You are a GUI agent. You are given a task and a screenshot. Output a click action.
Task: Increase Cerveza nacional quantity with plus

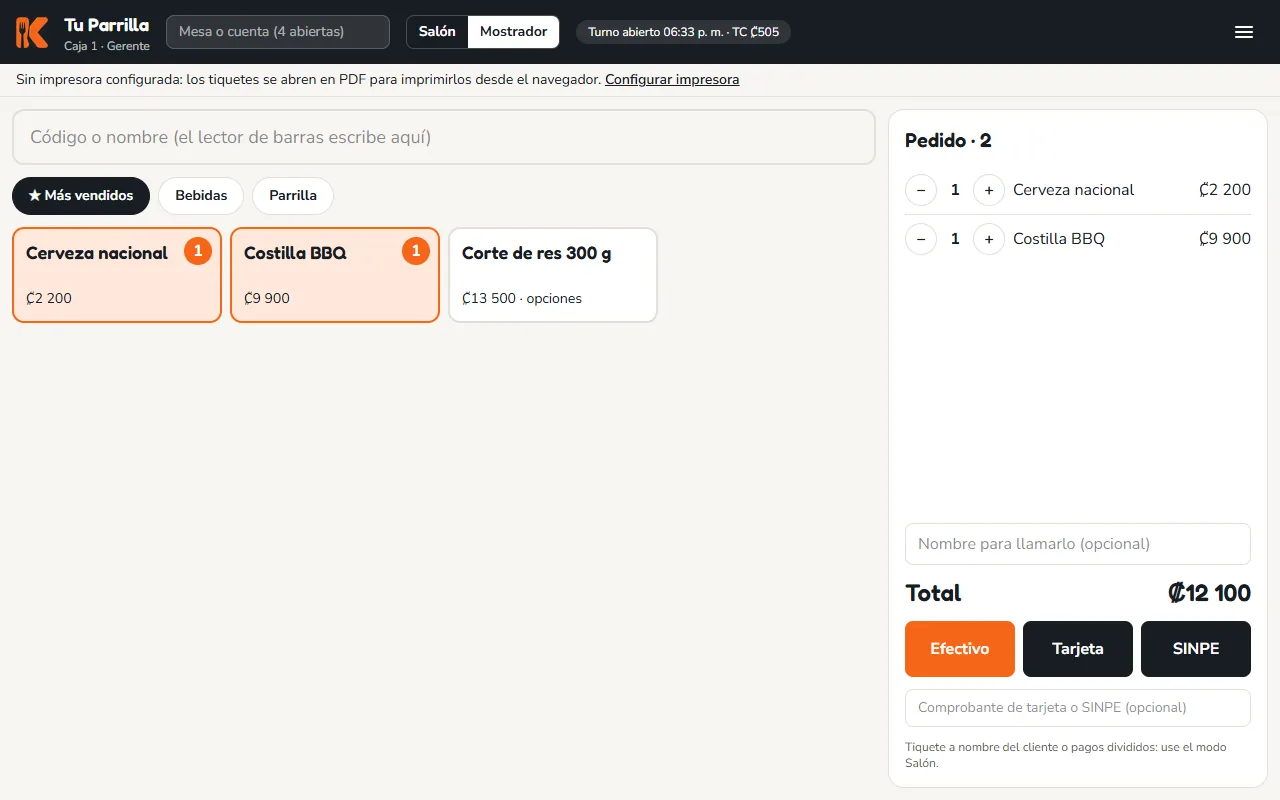coord(989,190)
